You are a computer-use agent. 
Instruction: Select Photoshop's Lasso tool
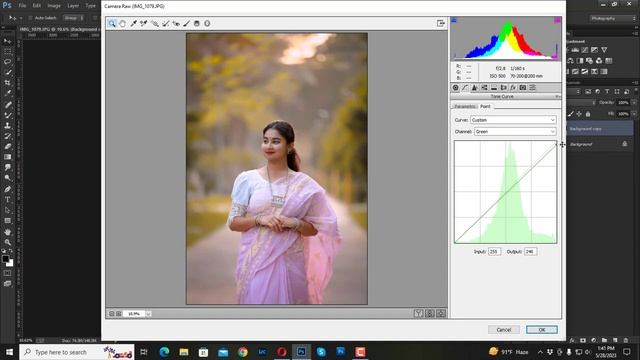7,62
